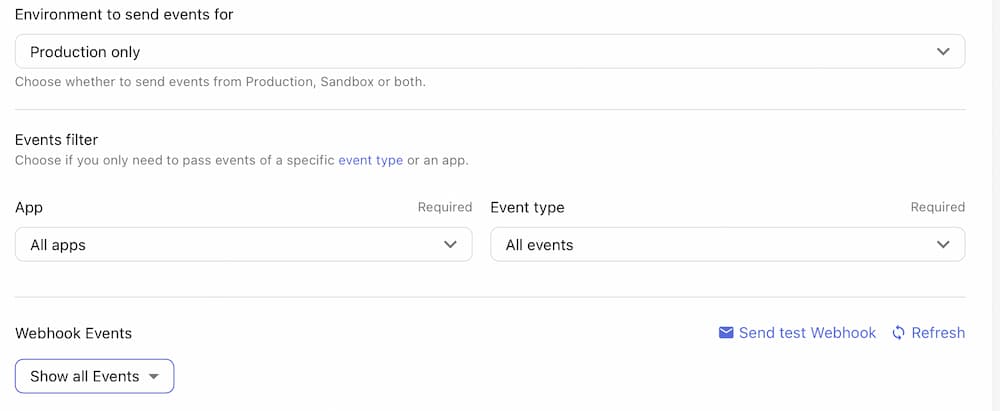Click the "Event type" field label

pos(527,208)
